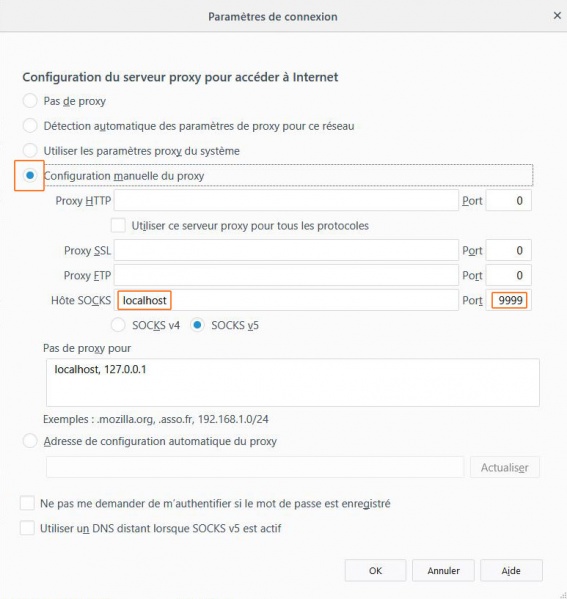Select 'Configuration manuelle du proxy' radio button

30,175
